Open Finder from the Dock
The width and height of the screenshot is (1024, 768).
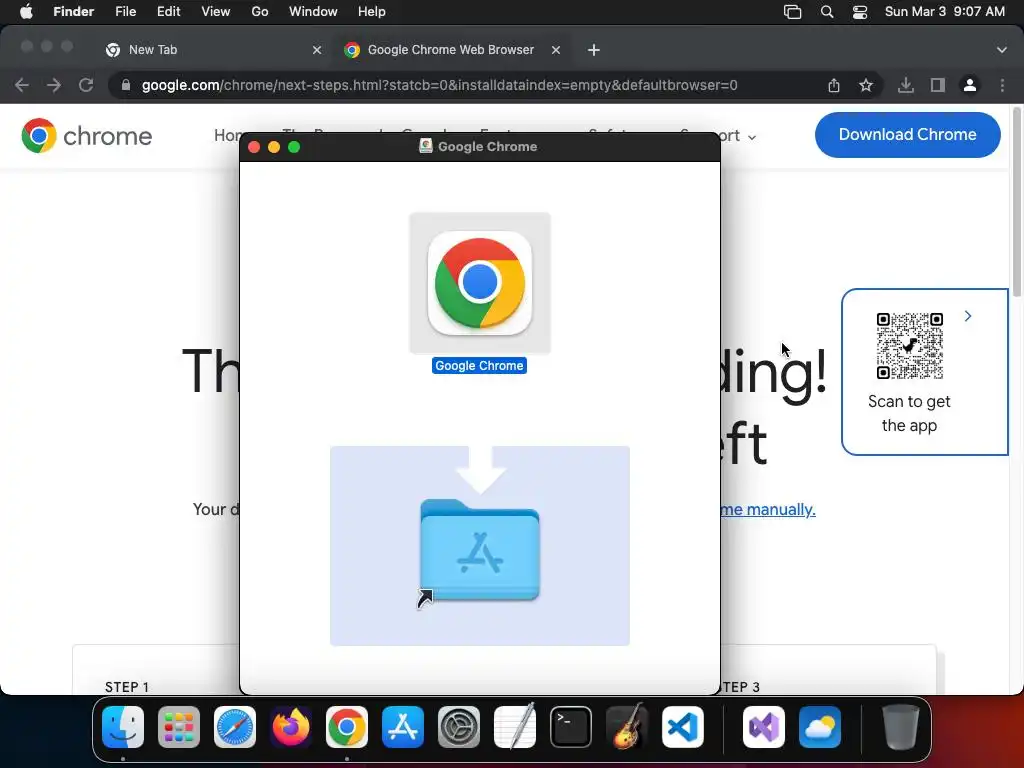[x=123, y=727]
